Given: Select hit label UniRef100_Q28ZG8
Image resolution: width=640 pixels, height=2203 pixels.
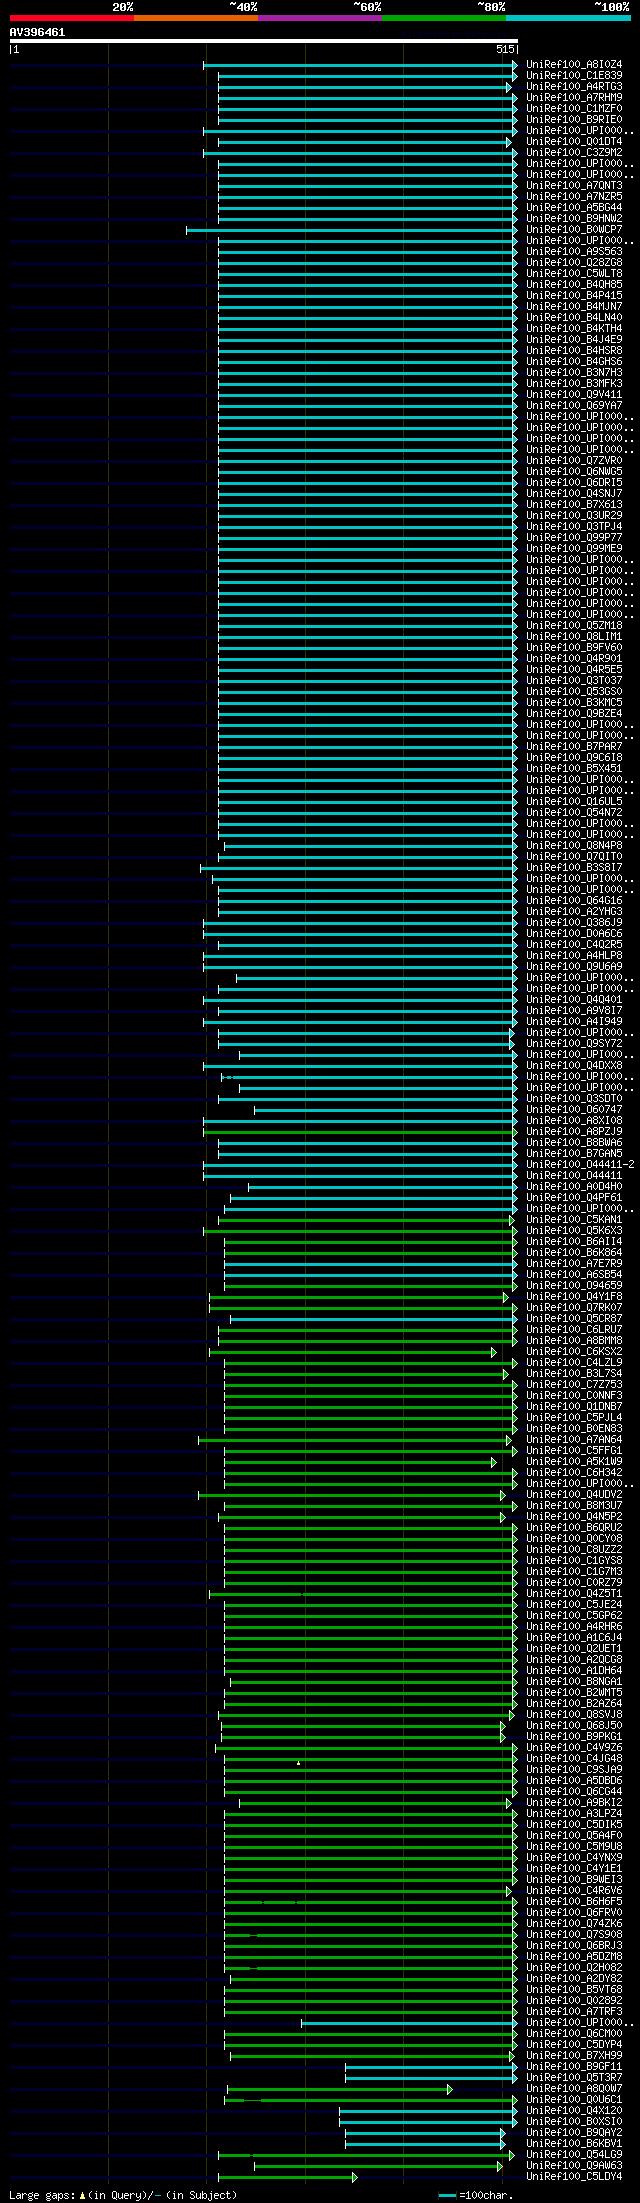Looking at the screenshot, I should 574,263.
